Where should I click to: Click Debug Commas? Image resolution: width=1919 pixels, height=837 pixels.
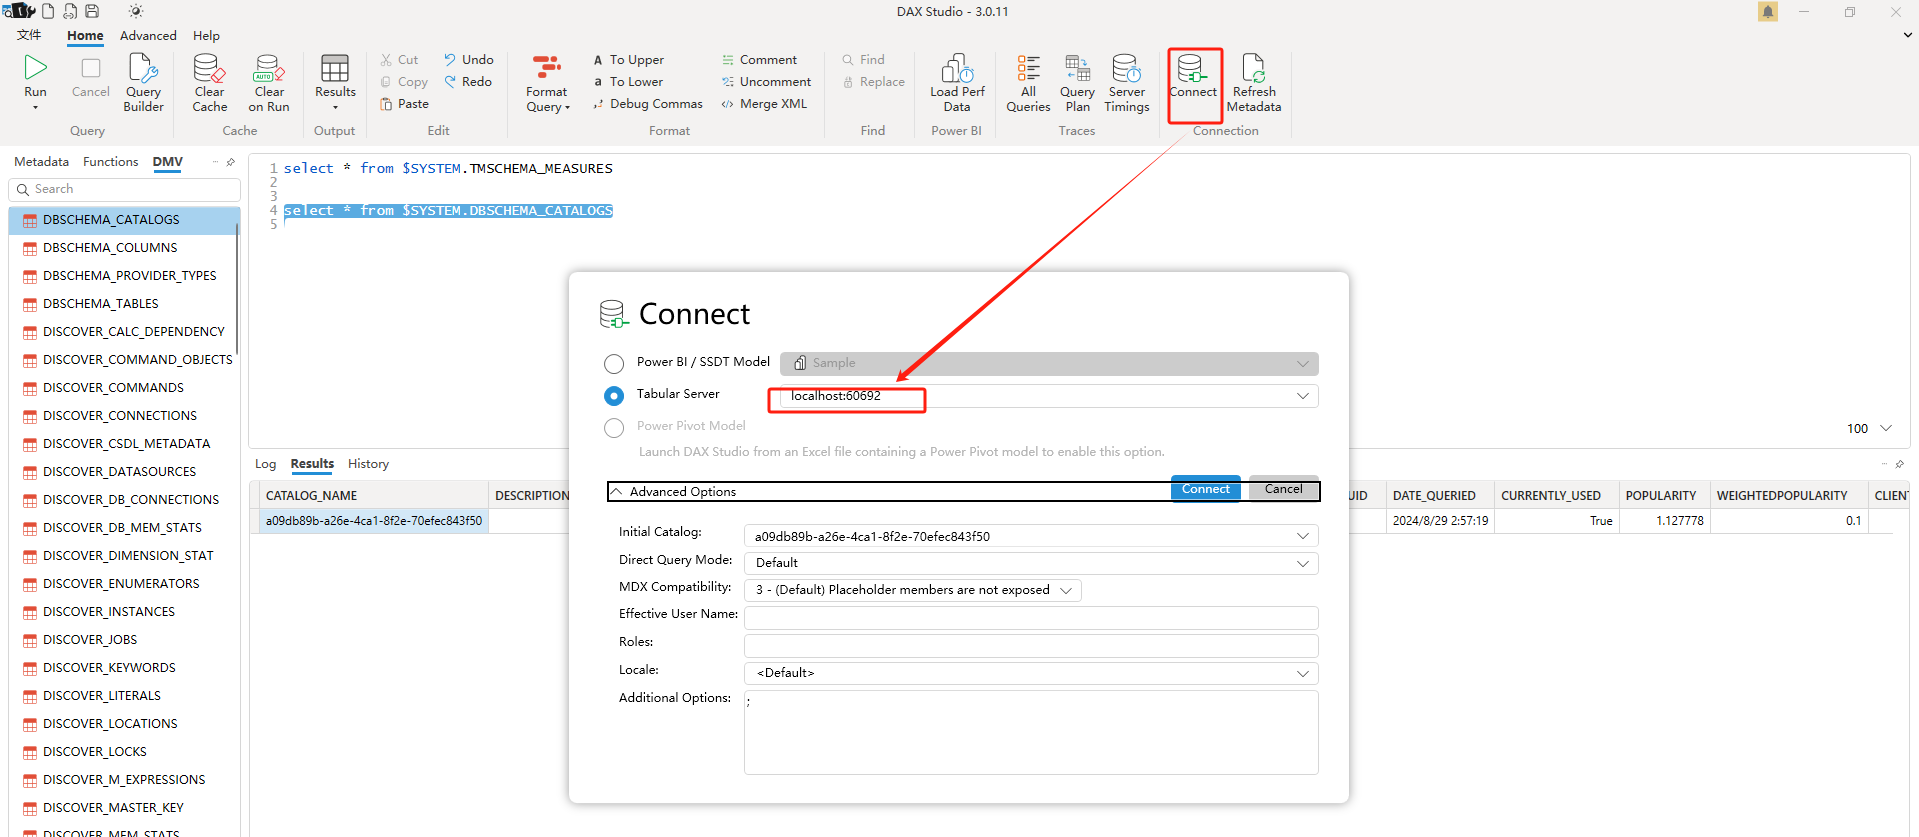point(648,104)
